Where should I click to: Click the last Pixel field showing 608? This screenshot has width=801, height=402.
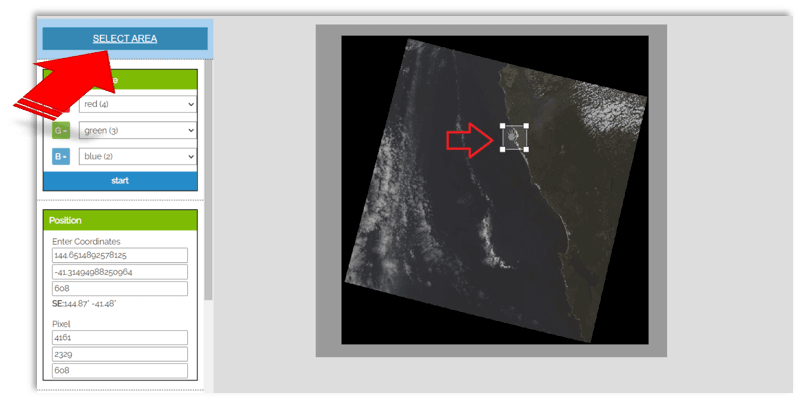[120, 371]
